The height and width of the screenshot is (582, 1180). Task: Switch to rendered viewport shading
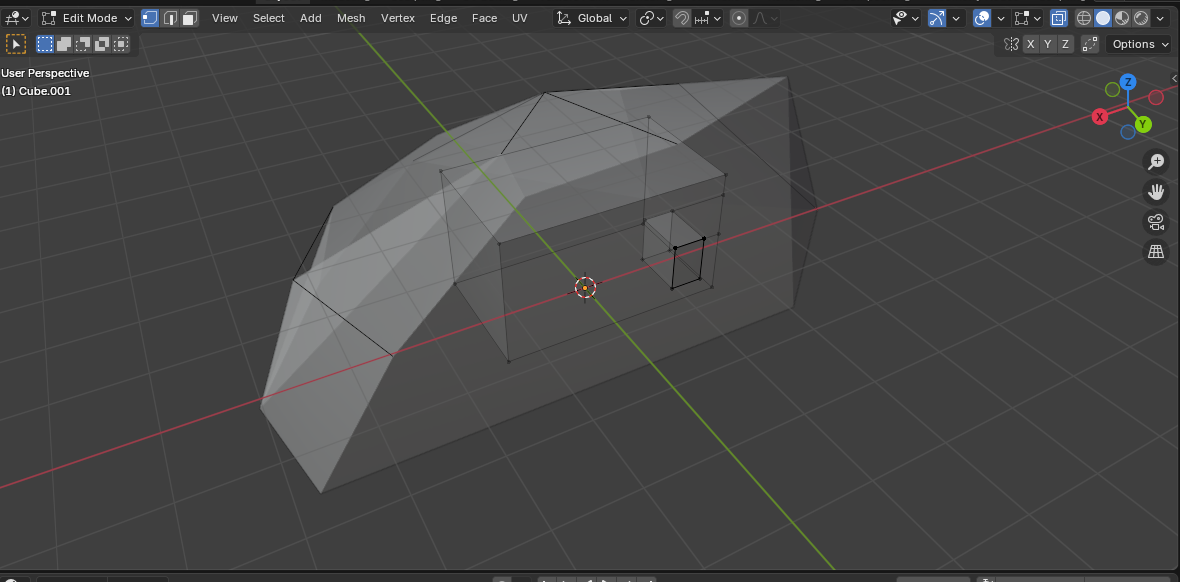[x=1141, y=18]
